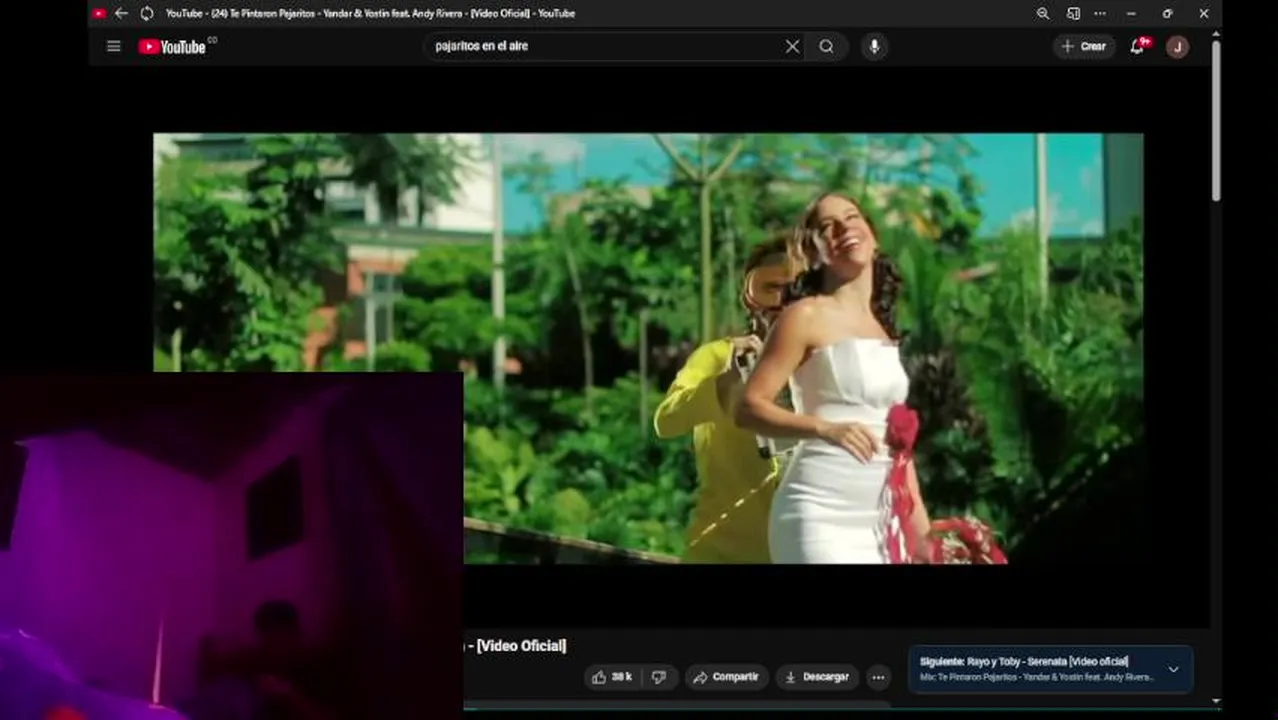Dislike the video with thumbs down
The width and height of the screenshot is (1278, 720).
coord(659,677)
